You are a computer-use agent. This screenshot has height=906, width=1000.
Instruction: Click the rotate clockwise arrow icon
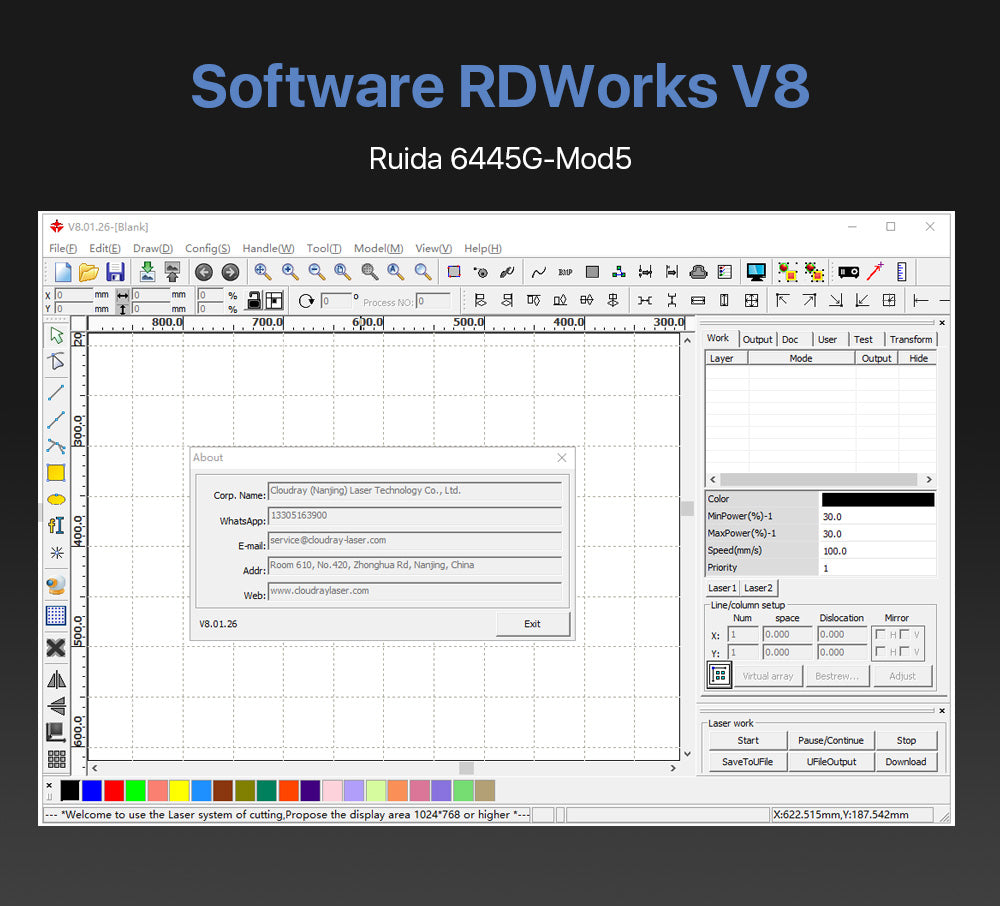306,301
